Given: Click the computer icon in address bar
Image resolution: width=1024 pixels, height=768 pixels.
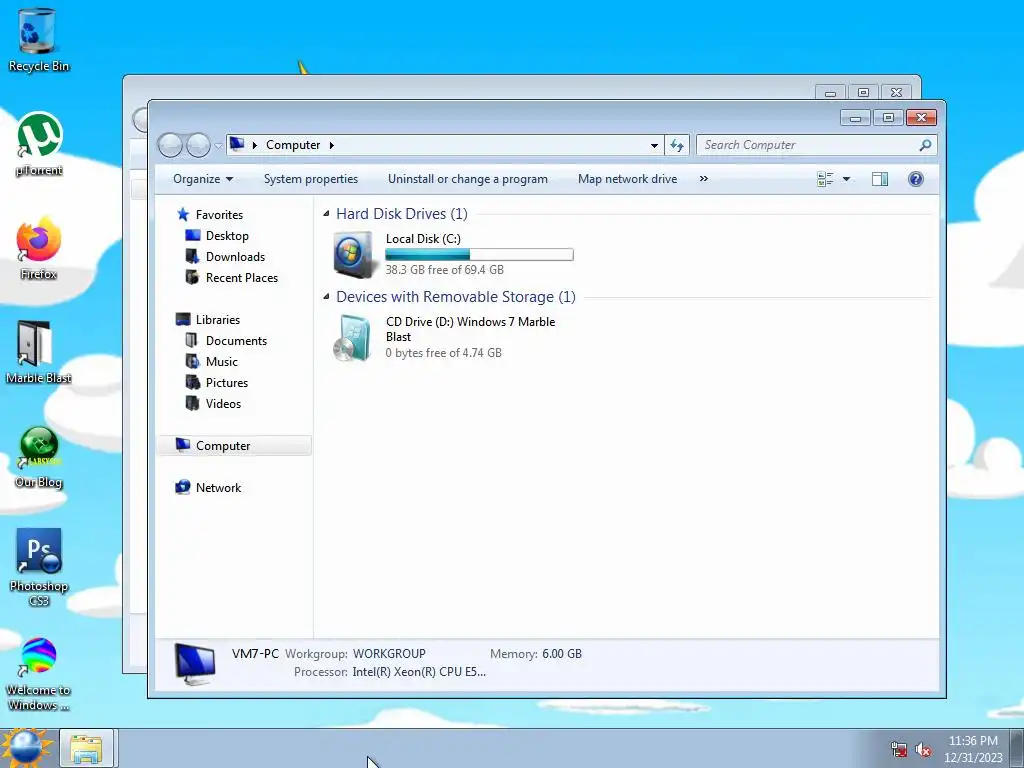Looking at the screenshot, I should [x=237, y=144].
